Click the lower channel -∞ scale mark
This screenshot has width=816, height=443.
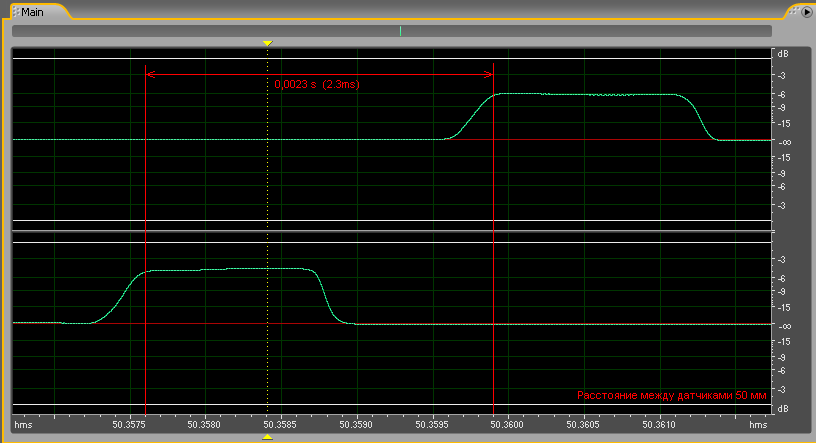click(x=785, y=326)
